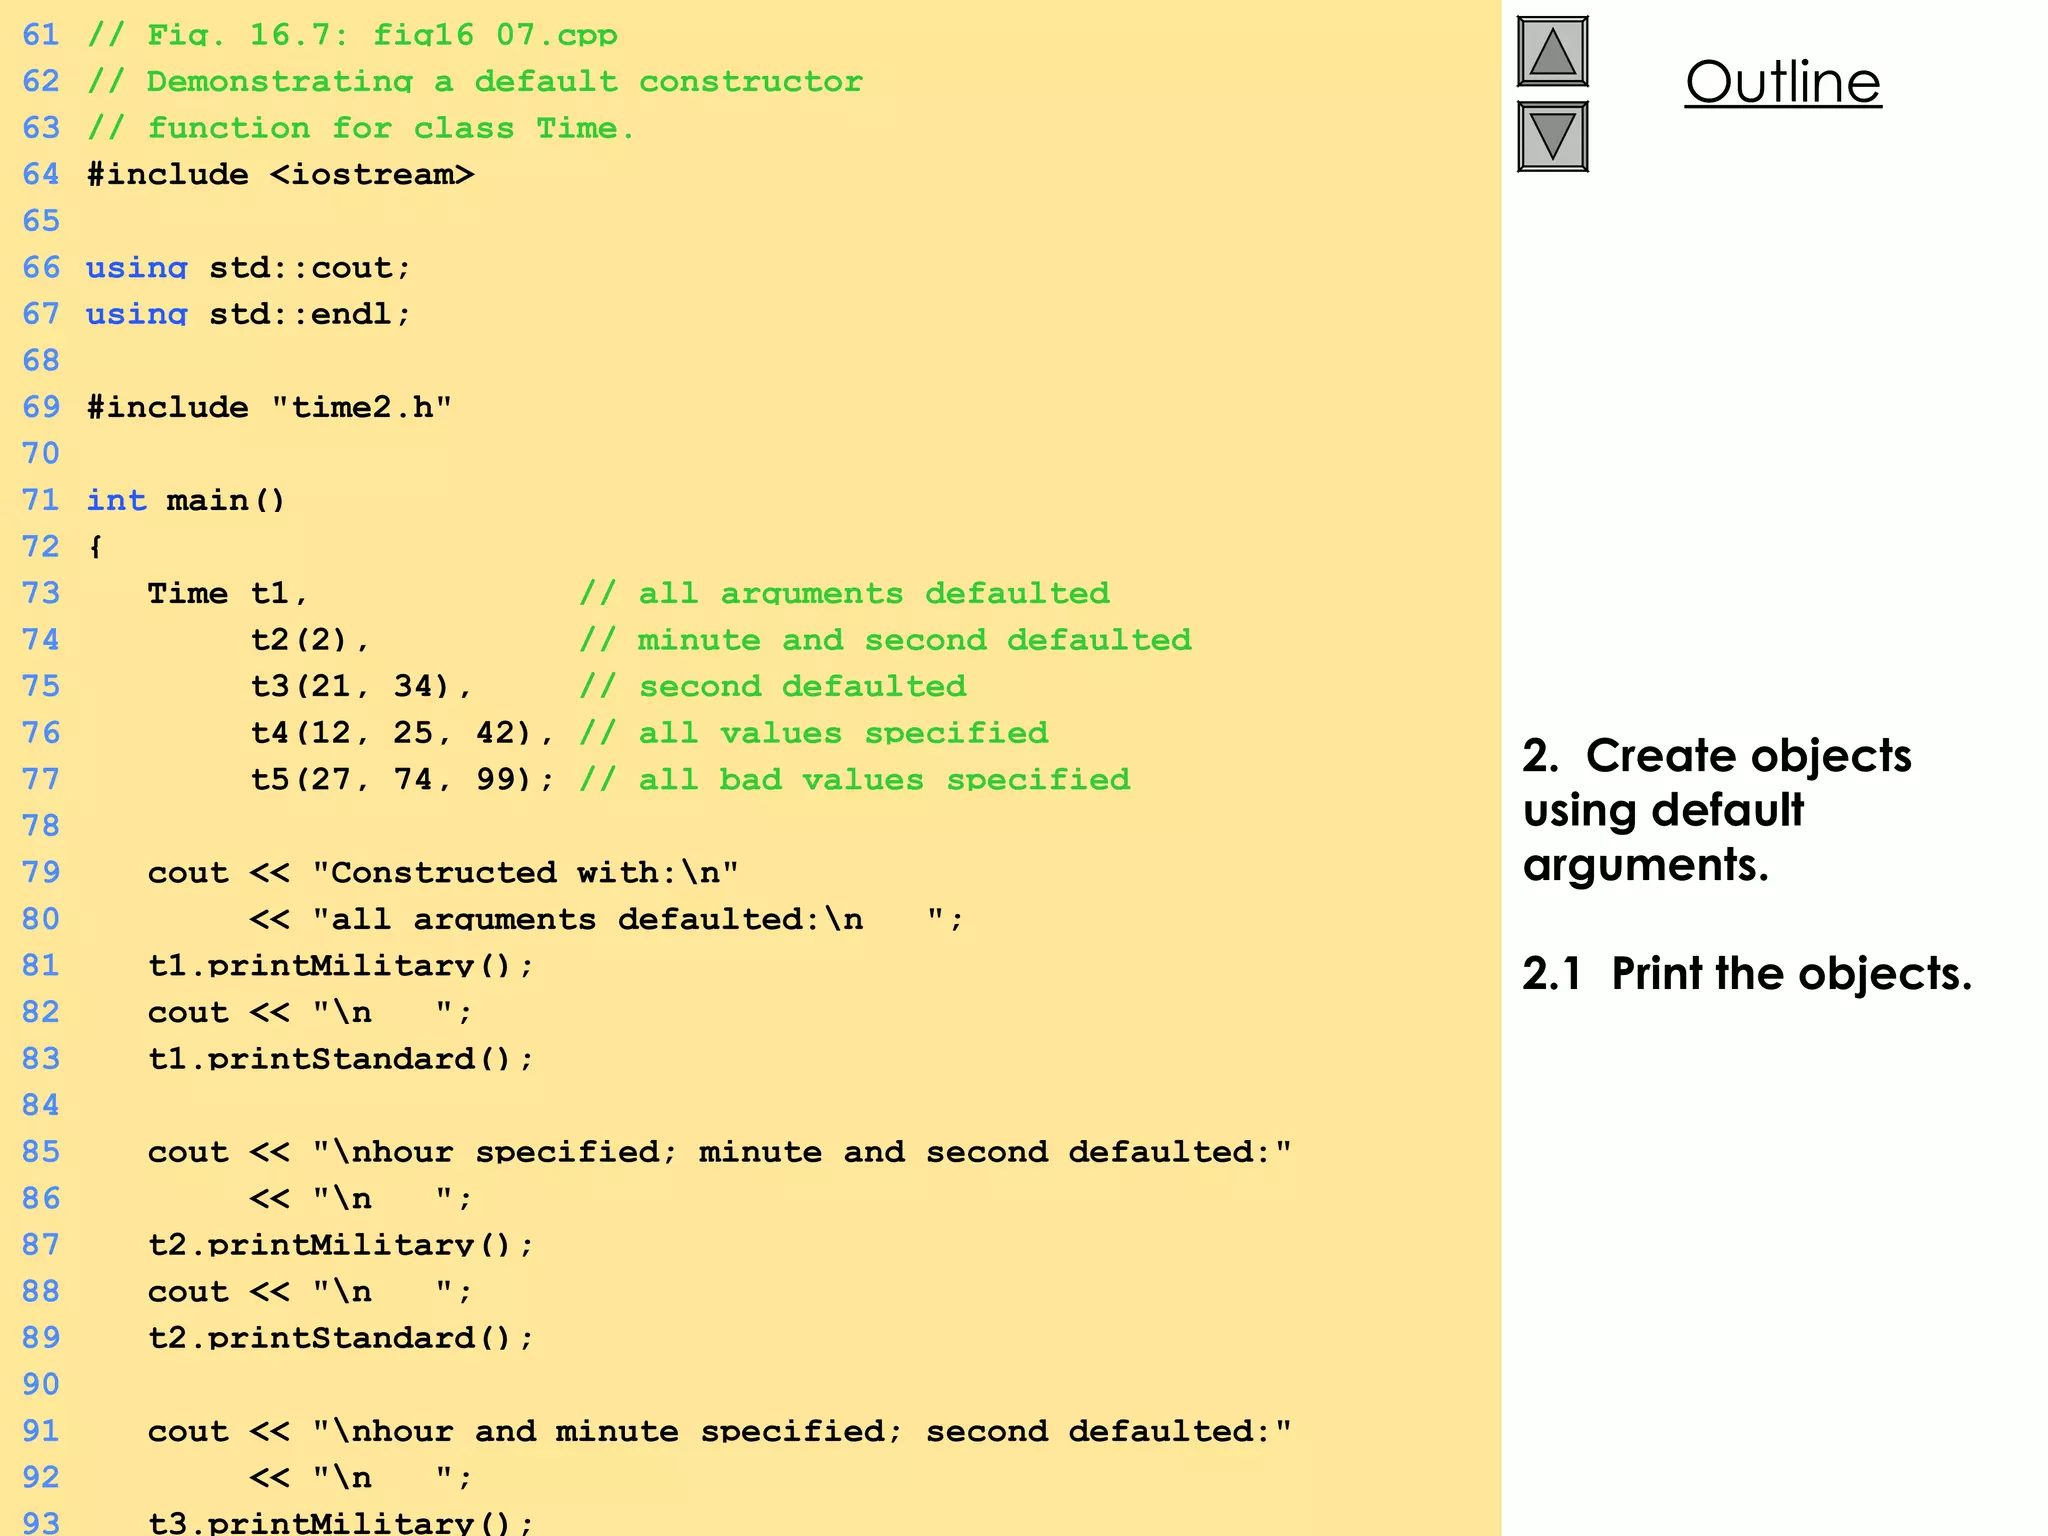This screenshot has height=1536, width=2048.
Task: Open the Outline link
Action: (1783, 81)
